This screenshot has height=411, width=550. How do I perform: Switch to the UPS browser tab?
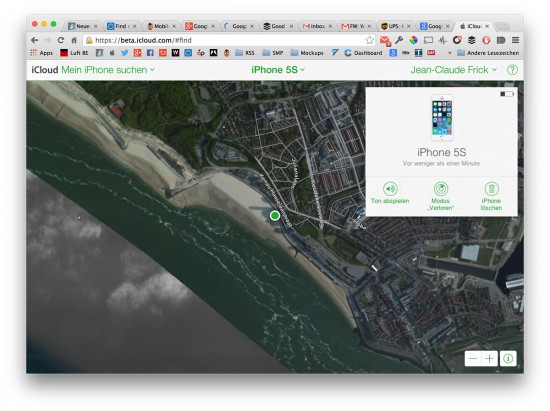[x=395, y=26]
